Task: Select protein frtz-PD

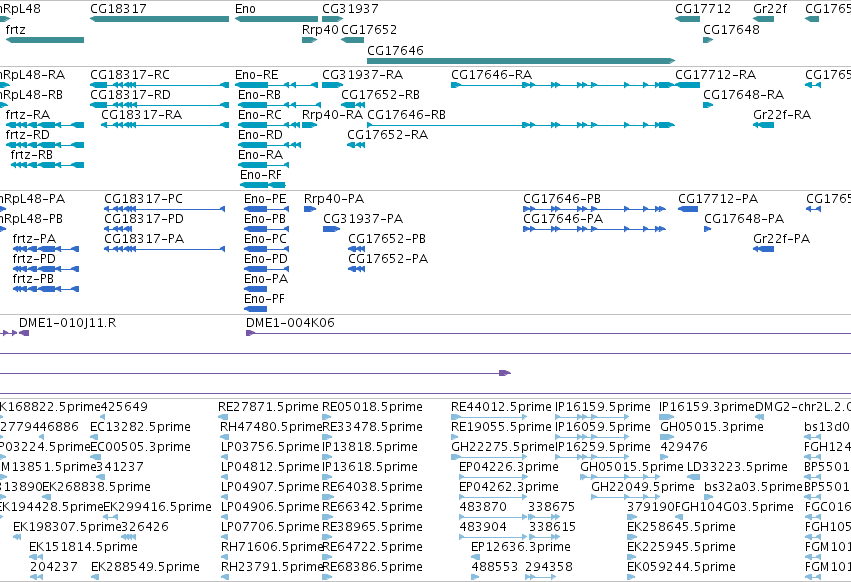Action: pos(46,269)
